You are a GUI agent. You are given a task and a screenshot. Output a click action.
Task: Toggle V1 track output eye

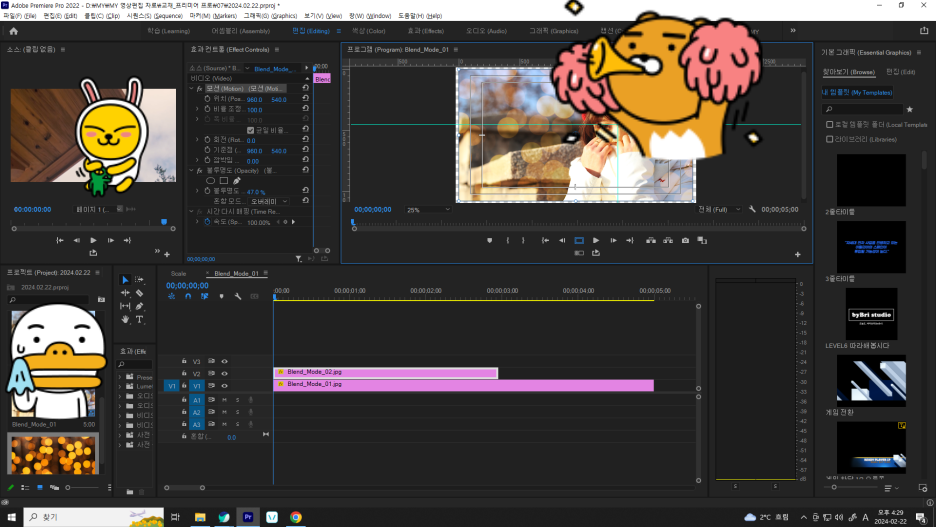point(224,386)
